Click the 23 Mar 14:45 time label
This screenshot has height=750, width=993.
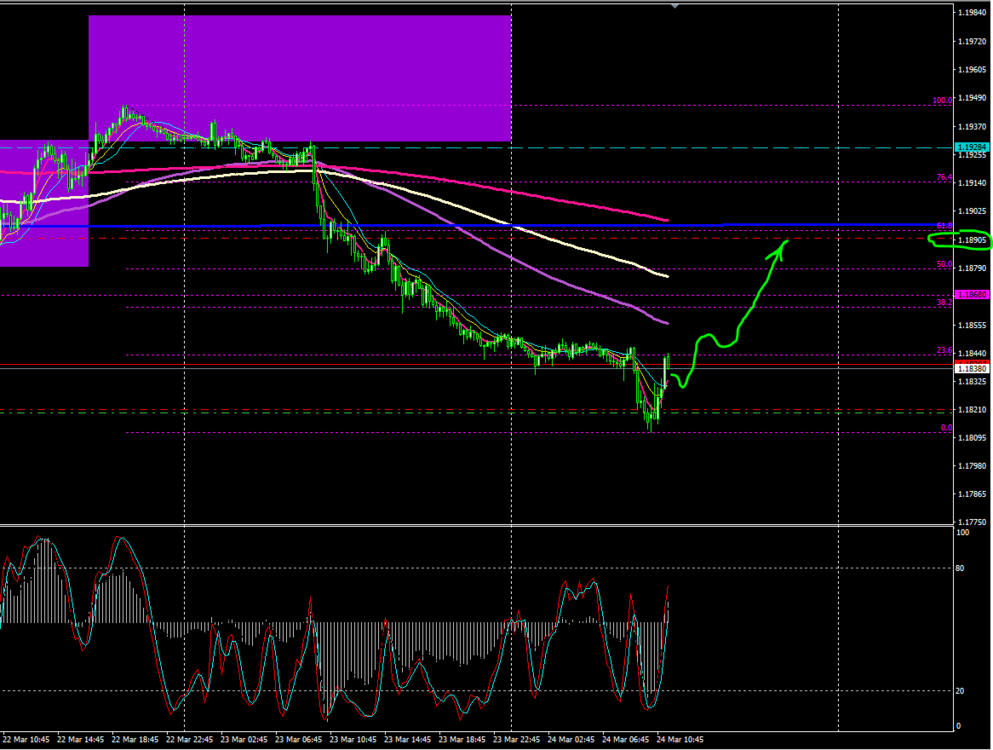pyautogui.click(x=407, y=739)
